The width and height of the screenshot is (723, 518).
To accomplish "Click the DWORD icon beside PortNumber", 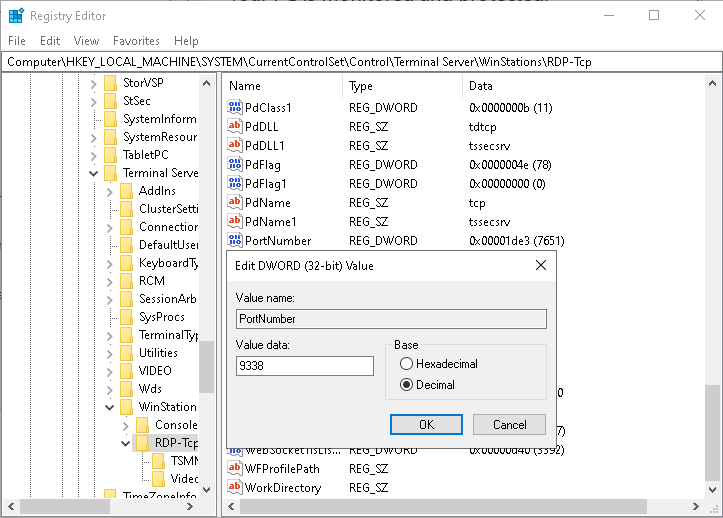I will click(x=235, y=240).
